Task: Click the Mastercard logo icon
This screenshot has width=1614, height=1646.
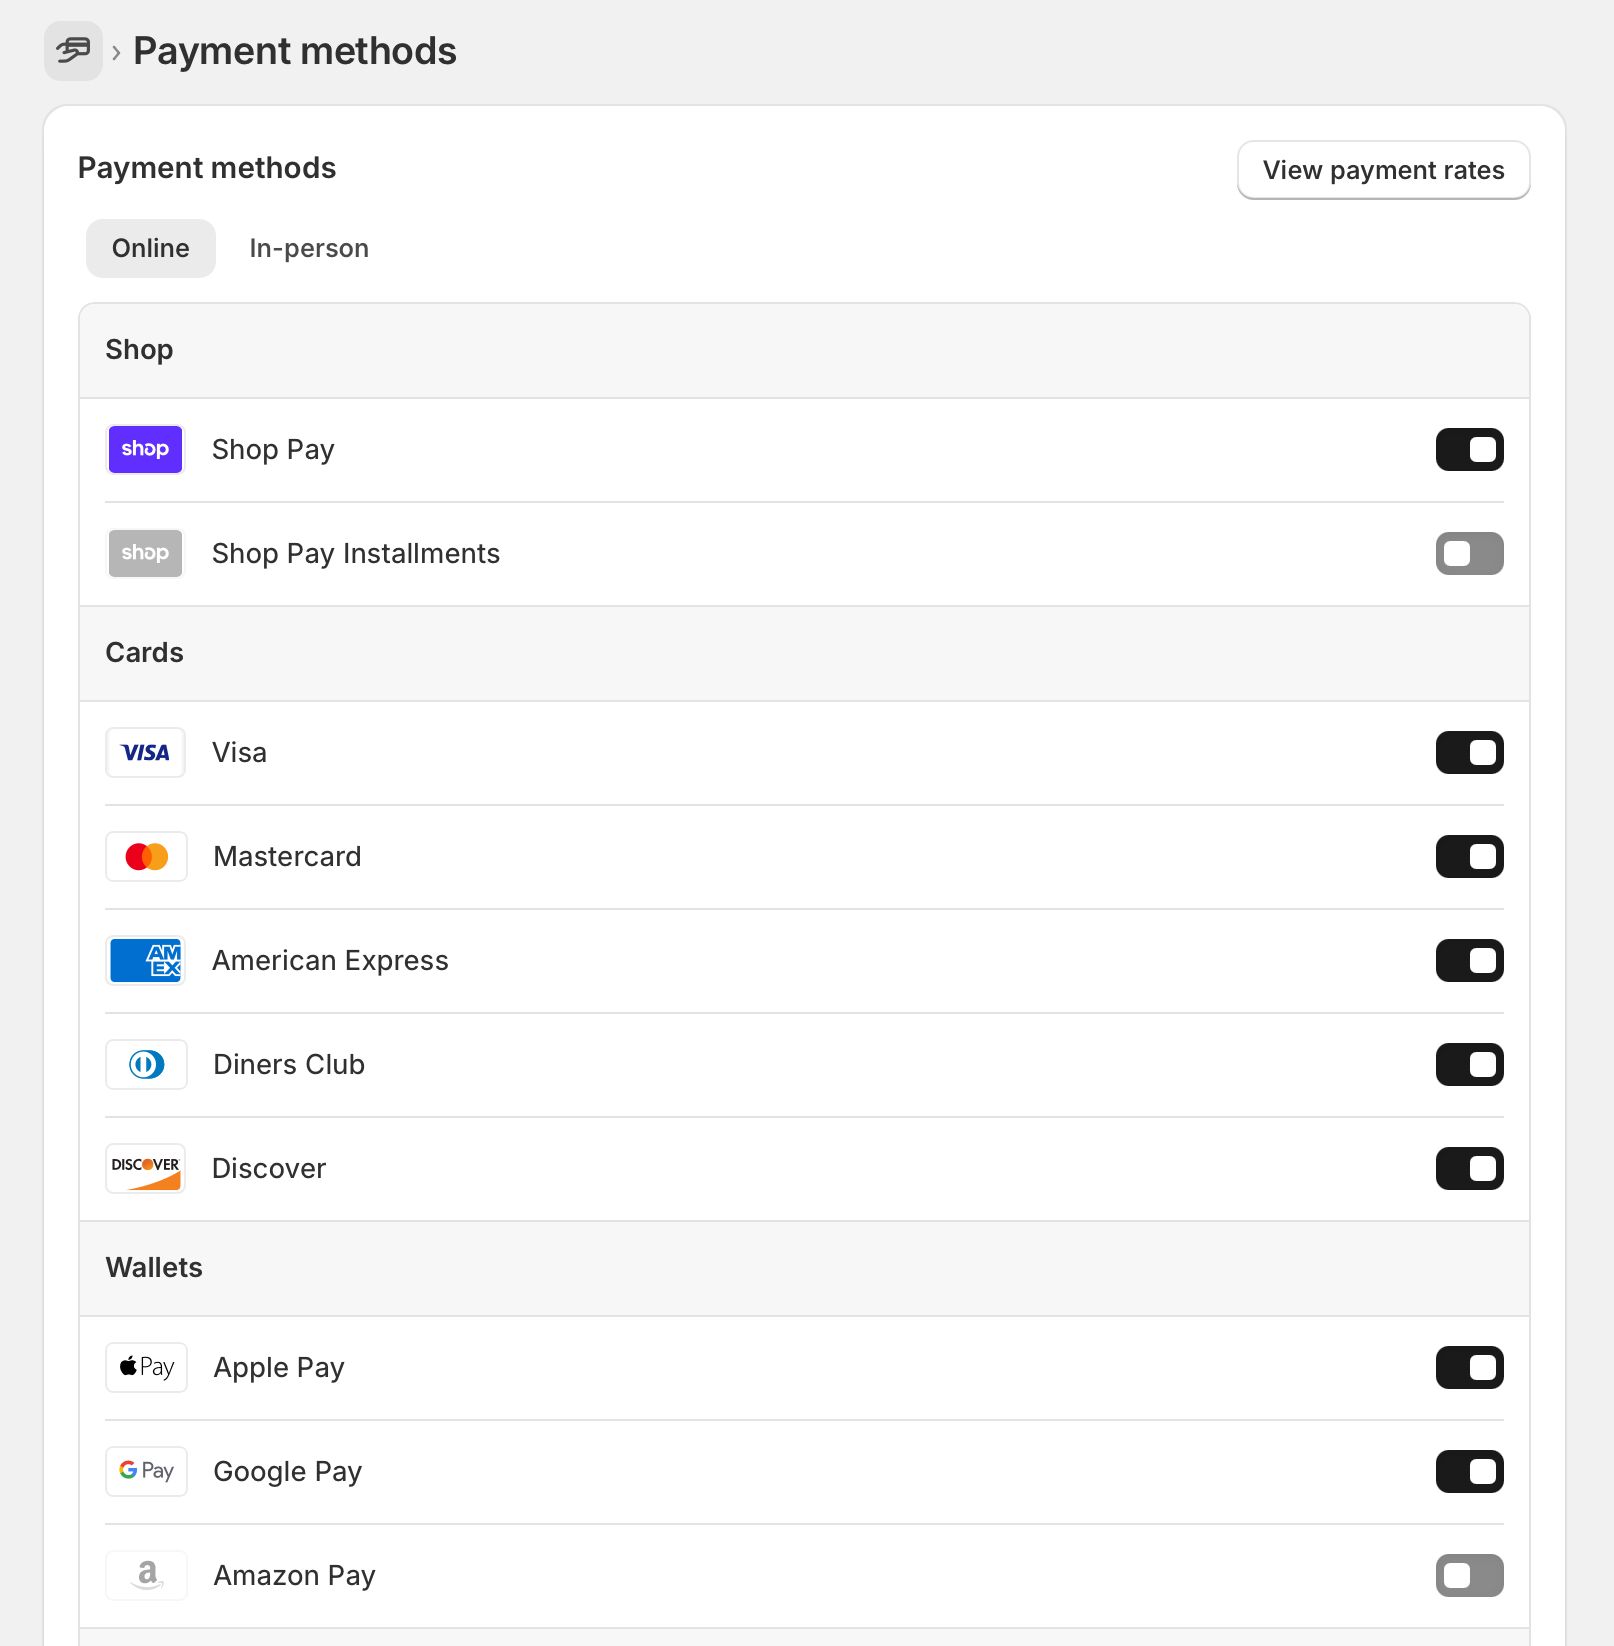Action: tap(146, 857)
